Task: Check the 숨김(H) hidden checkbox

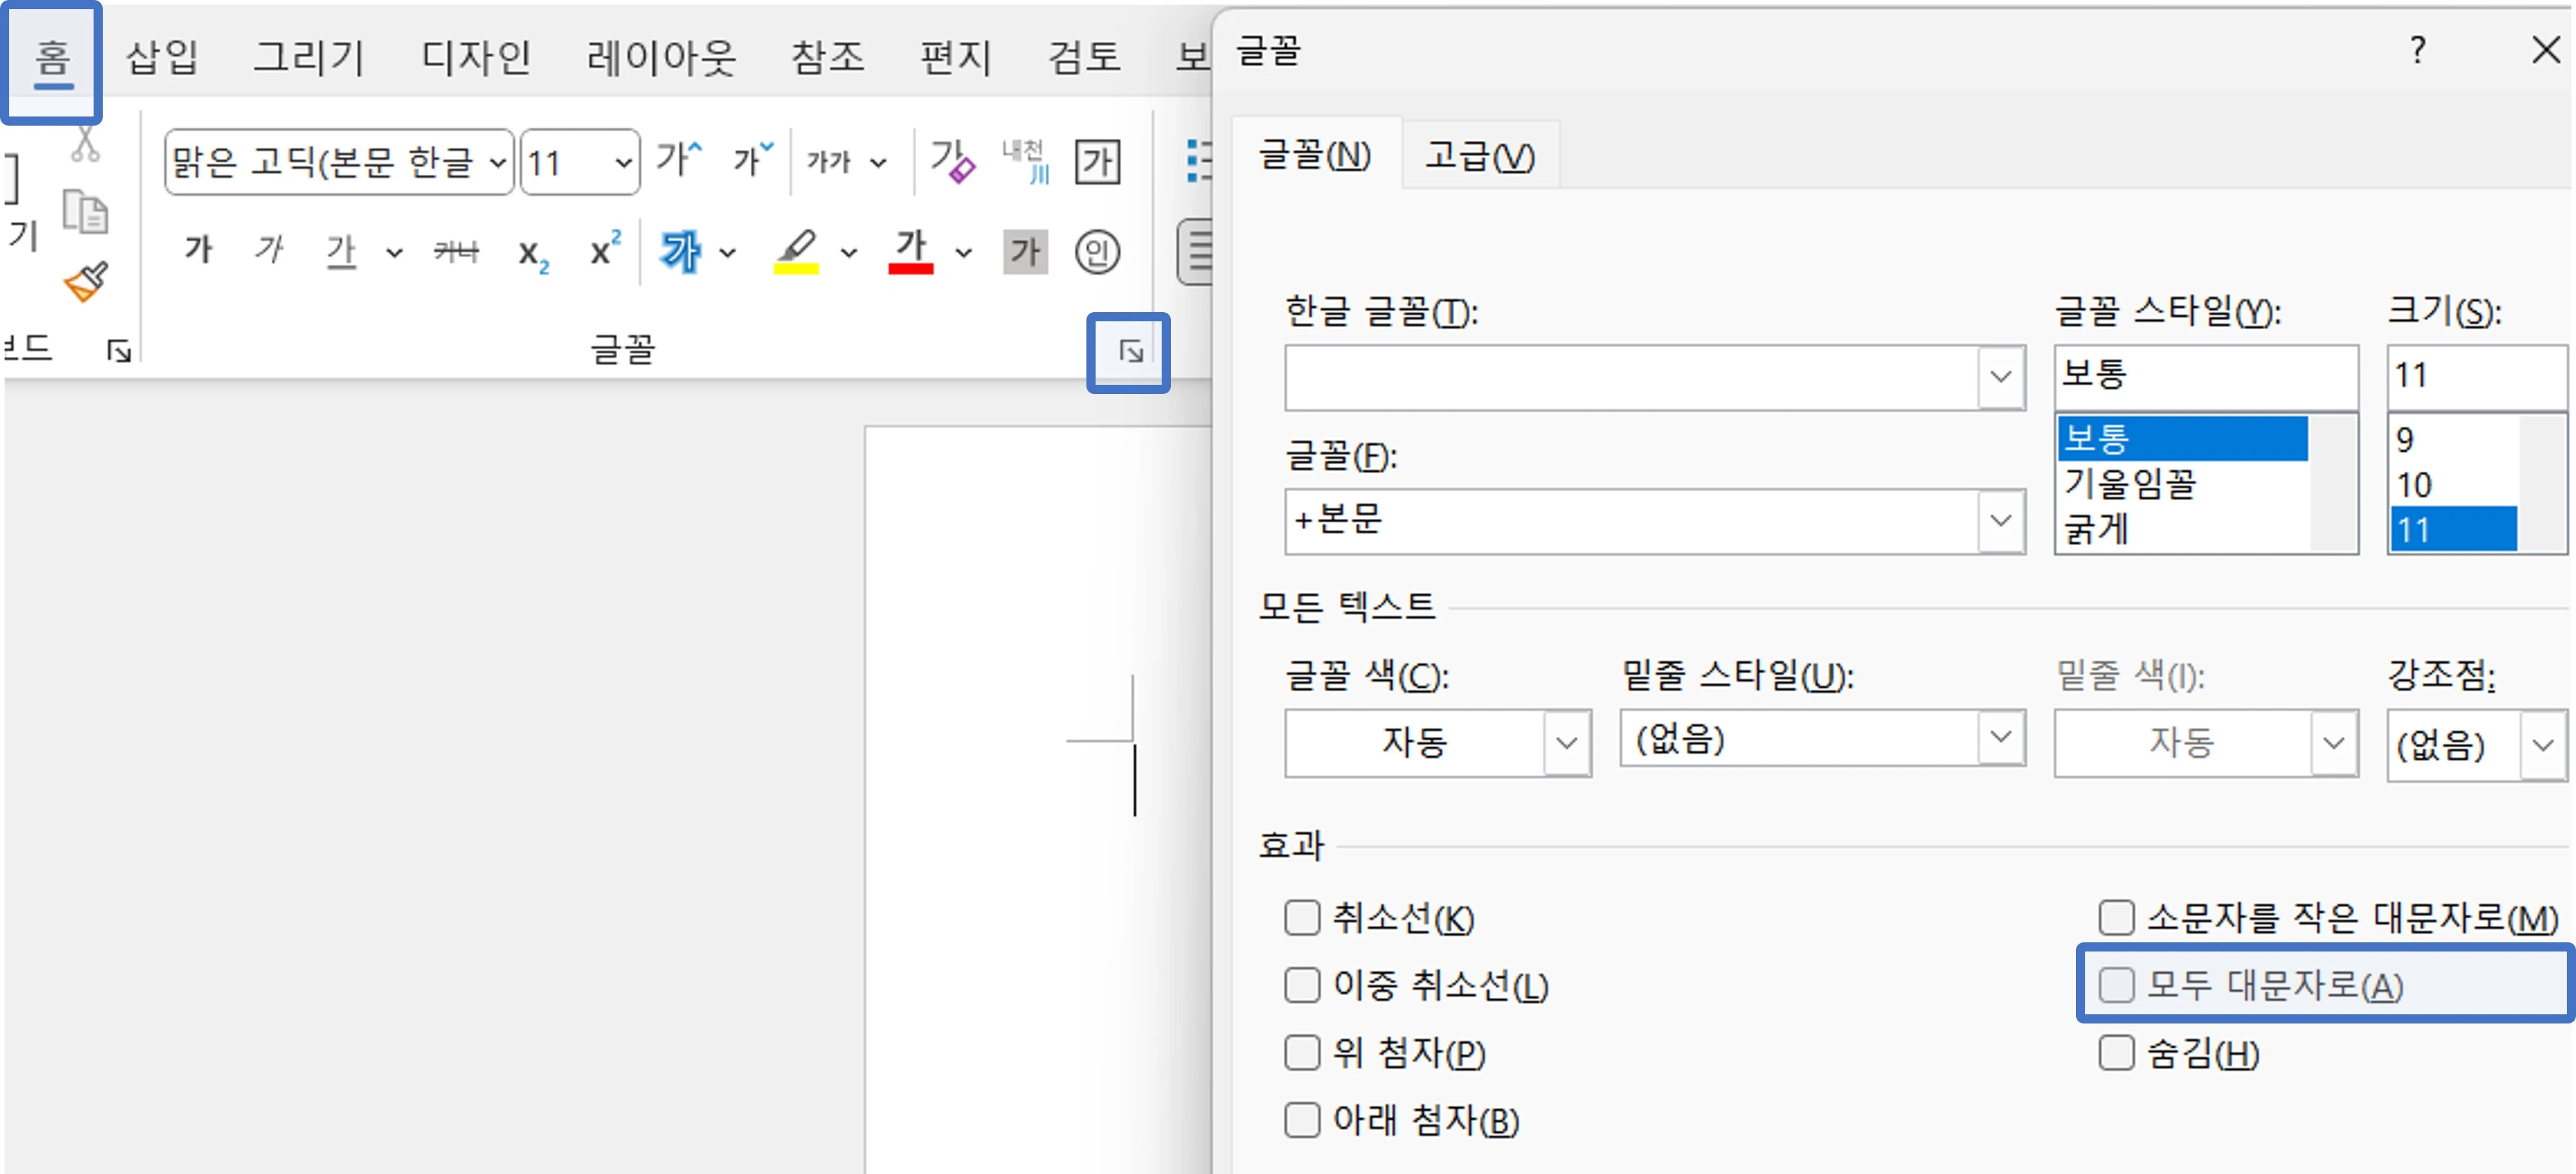Action: pos(2117,1052)
